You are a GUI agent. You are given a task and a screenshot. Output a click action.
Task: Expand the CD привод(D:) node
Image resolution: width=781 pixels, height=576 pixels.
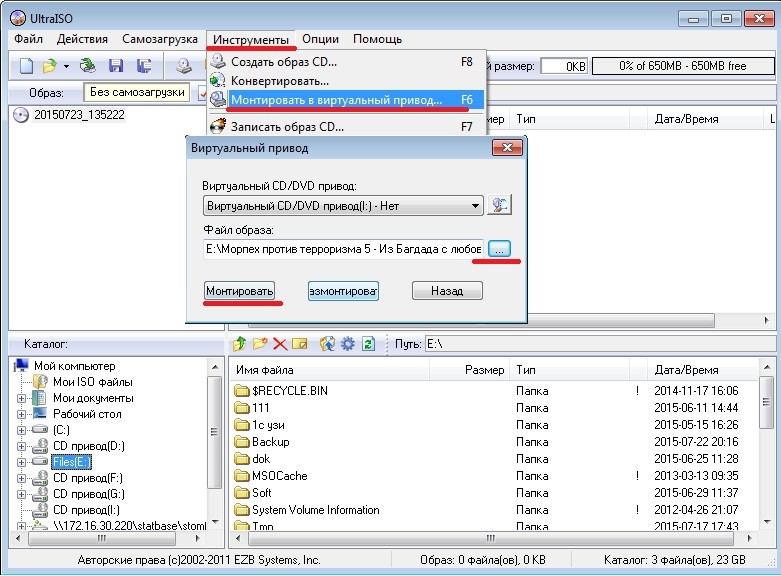coord(21,446)
